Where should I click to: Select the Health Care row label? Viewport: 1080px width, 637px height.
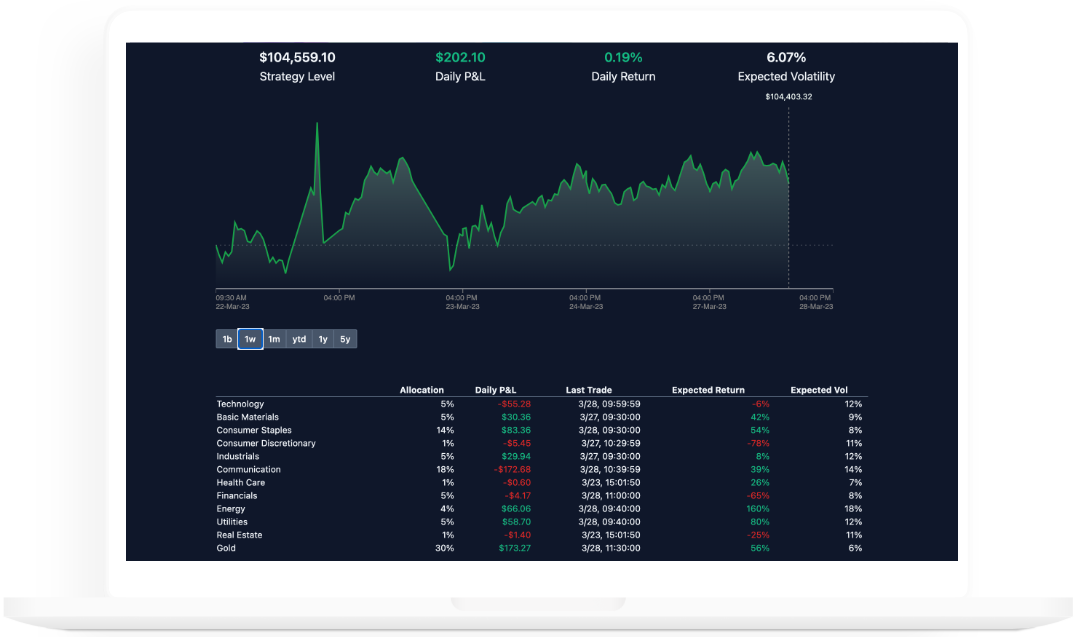(240, 483)
